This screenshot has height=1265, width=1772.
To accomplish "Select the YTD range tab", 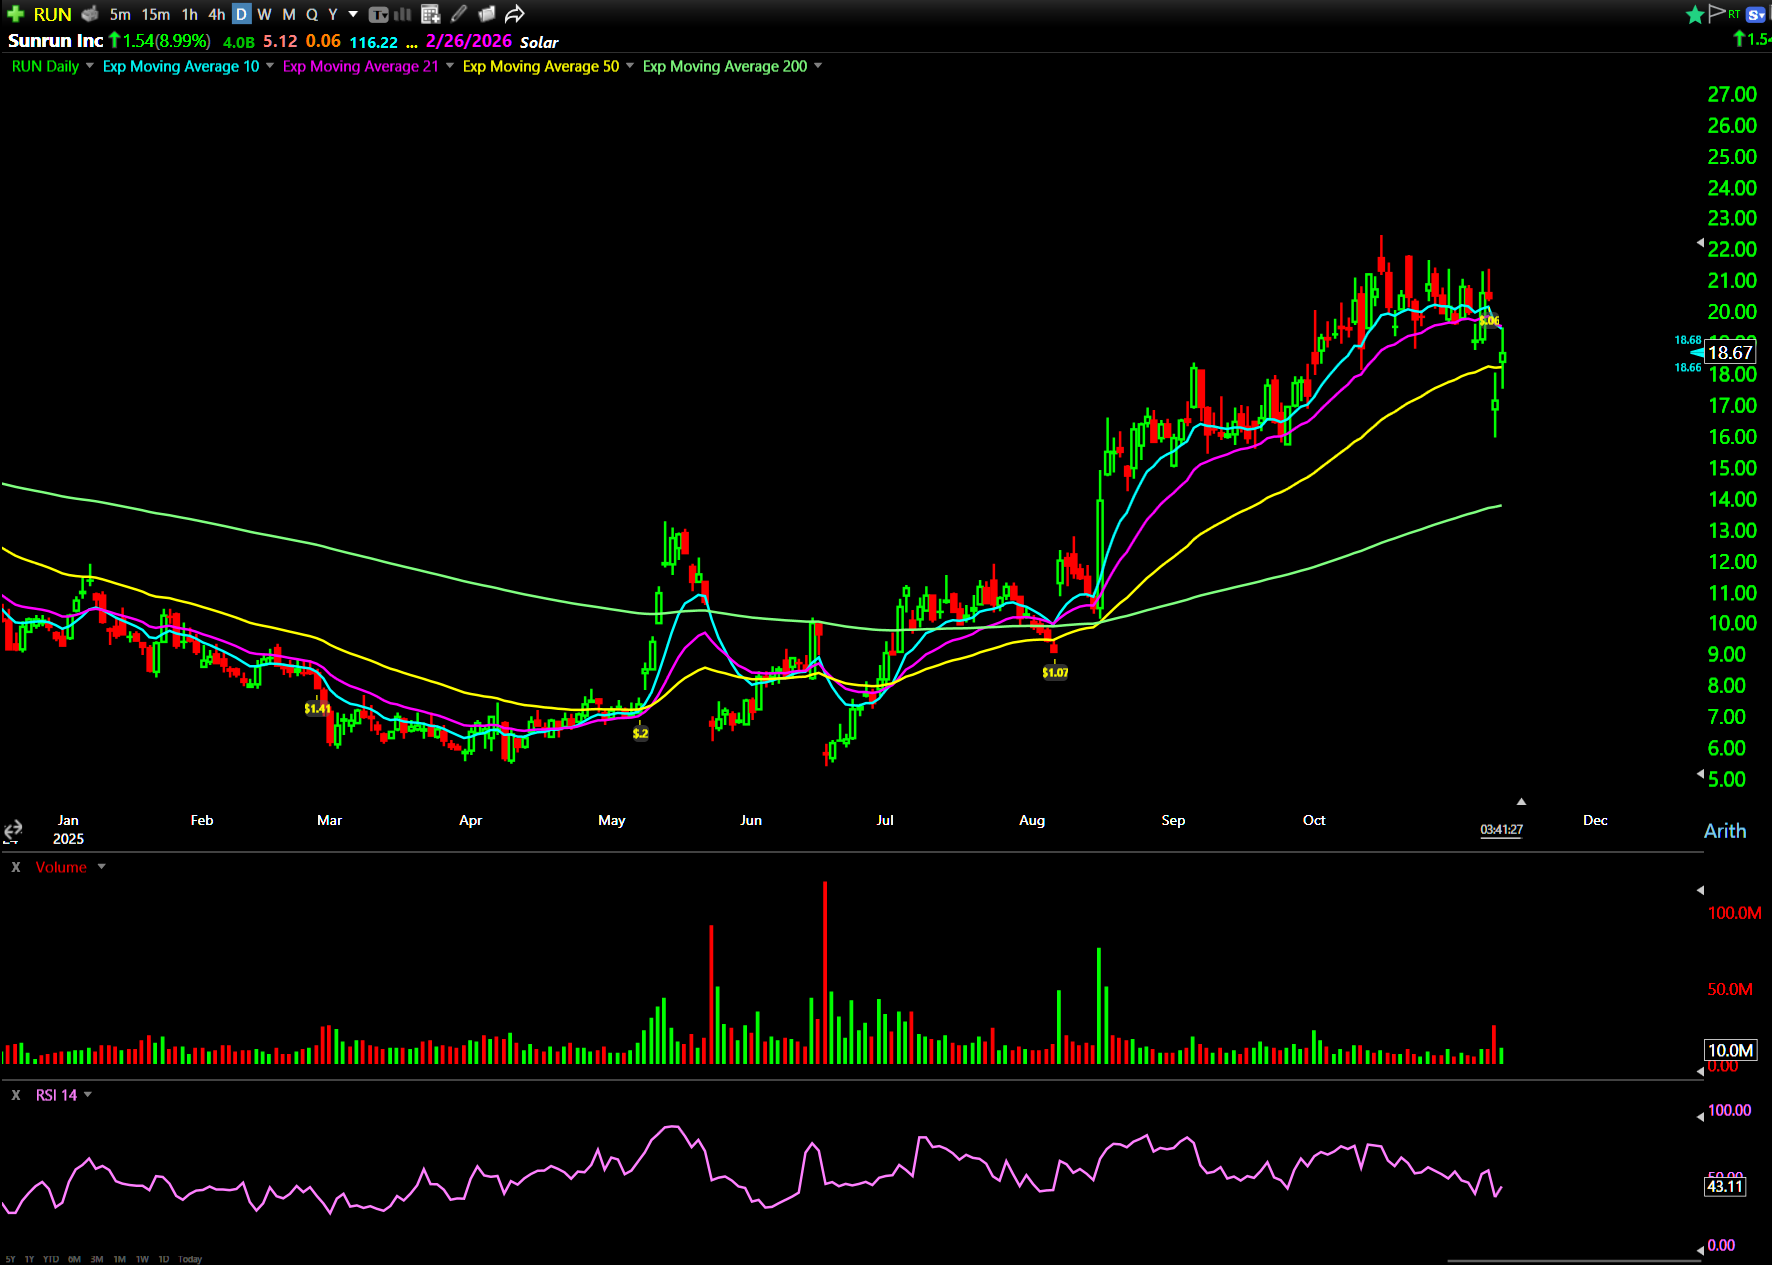I will pos(50,1259).
